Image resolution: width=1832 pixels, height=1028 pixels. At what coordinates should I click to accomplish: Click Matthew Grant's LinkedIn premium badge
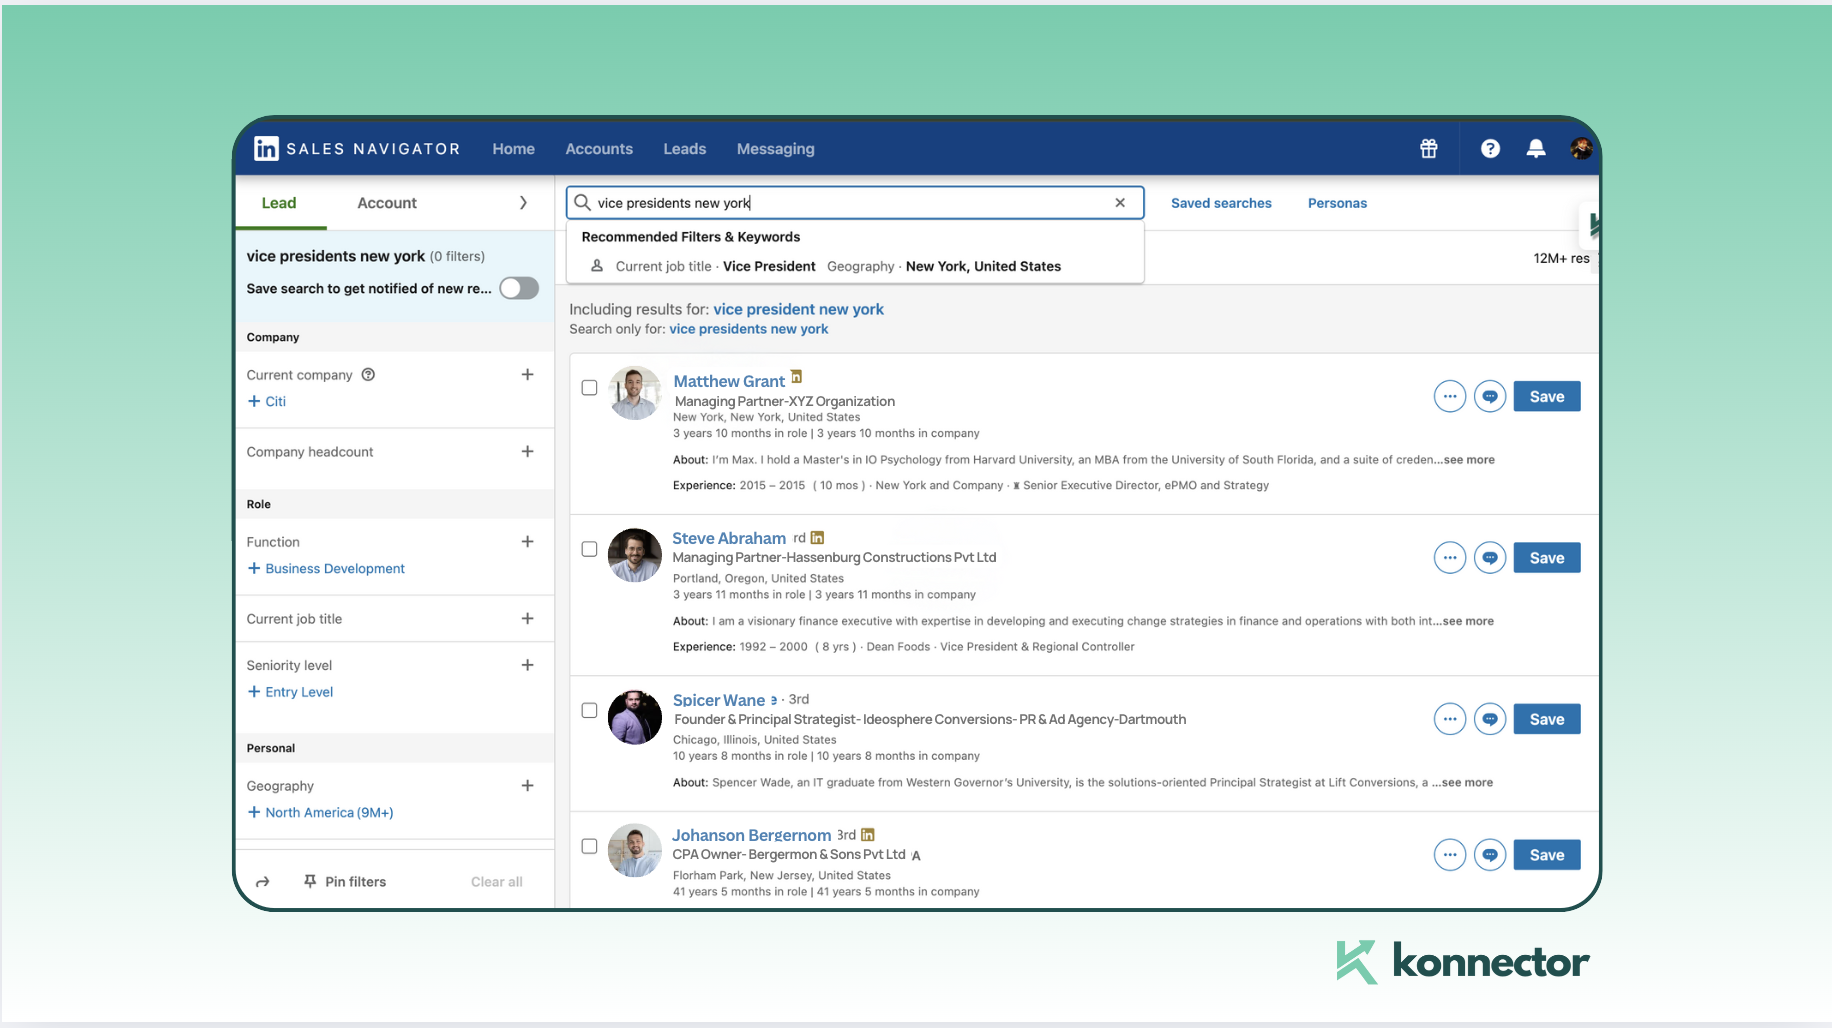(x=797, y=377)
